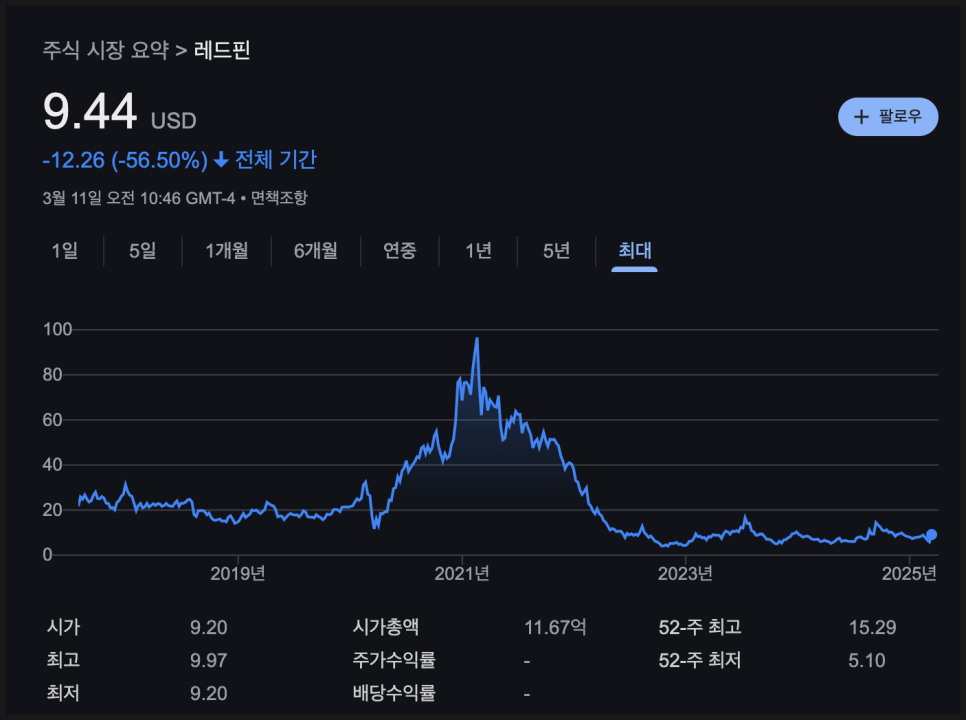
Task: Choose the 연중 year-to-date tab
Action: [400, 251]
